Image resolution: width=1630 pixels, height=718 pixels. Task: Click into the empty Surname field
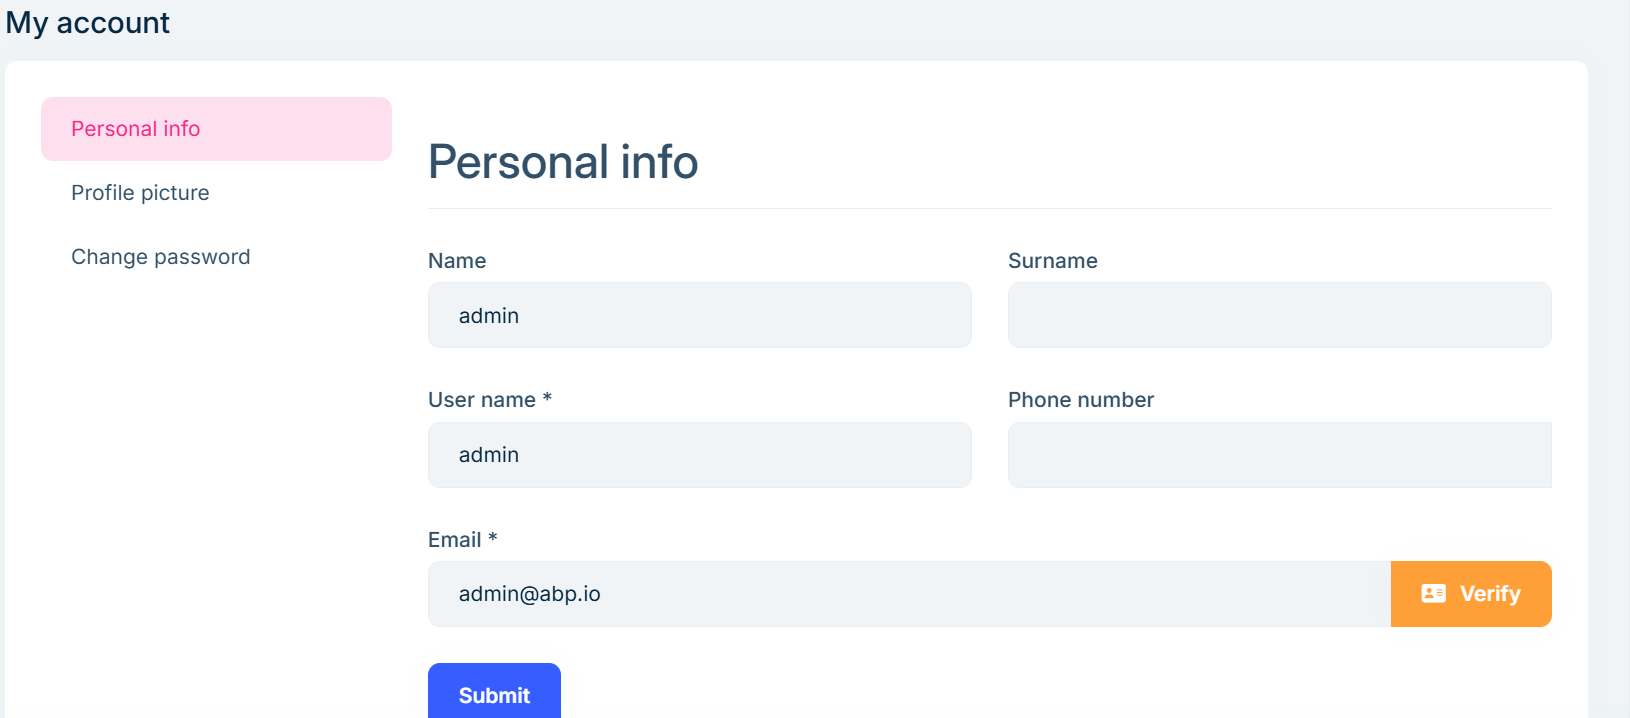1279,315
